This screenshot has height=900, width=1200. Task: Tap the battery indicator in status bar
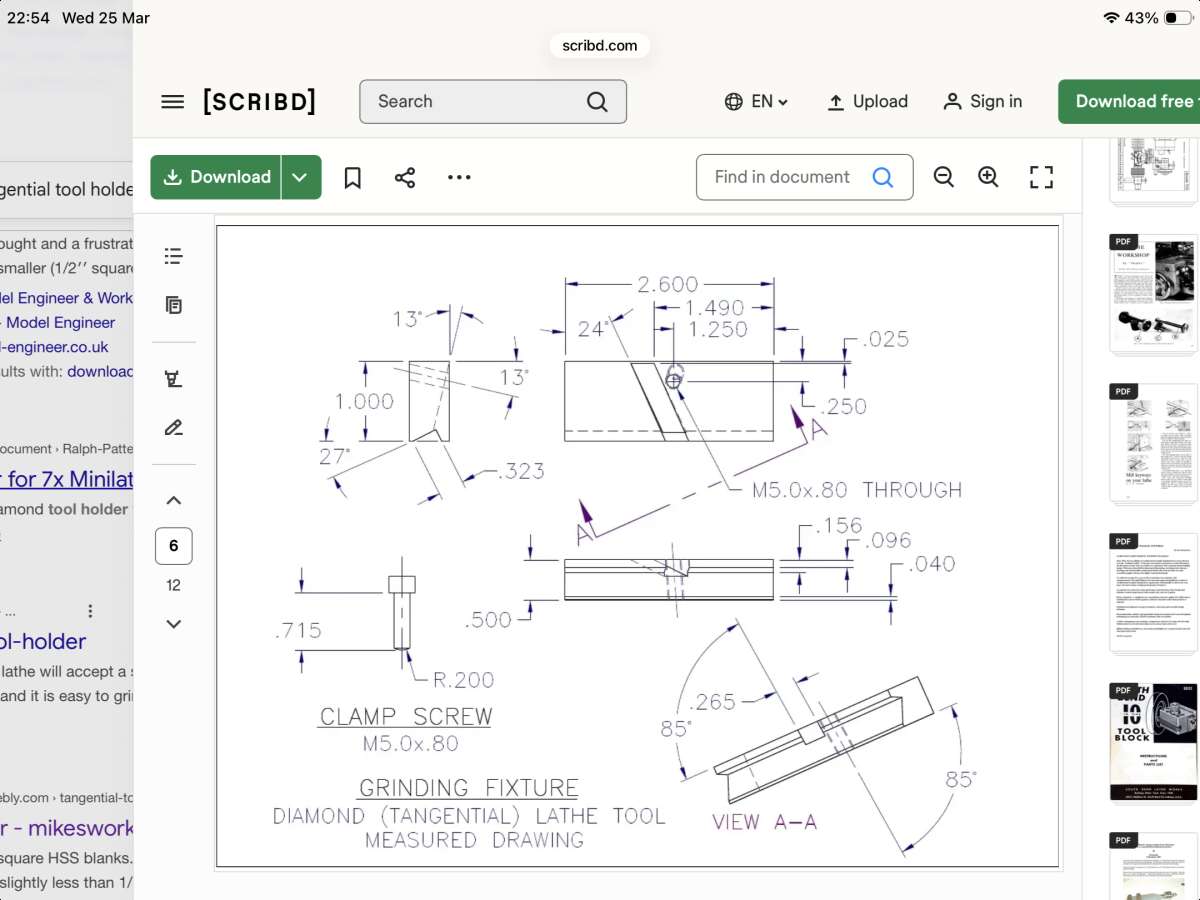[1178, 18]
